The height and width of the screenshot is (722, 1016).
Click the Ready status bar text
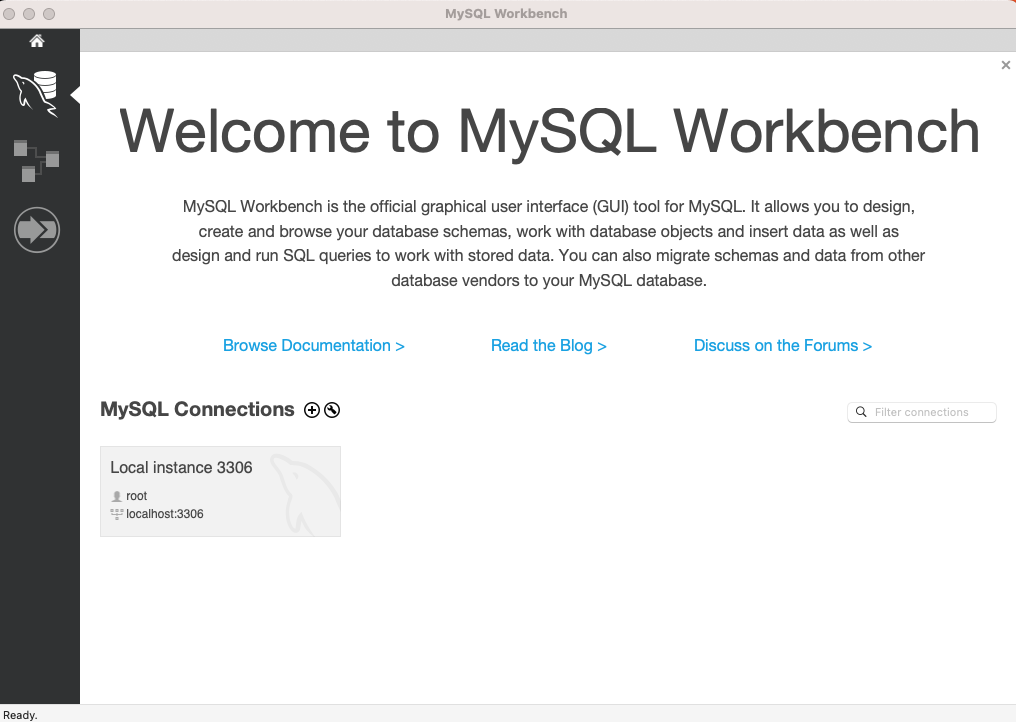20,715
